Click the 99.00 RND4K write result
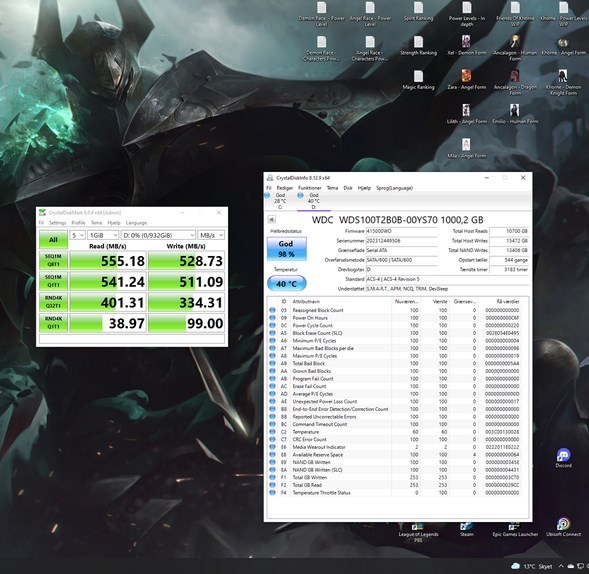This screenshot has height=574, width=589. [187, 323]
